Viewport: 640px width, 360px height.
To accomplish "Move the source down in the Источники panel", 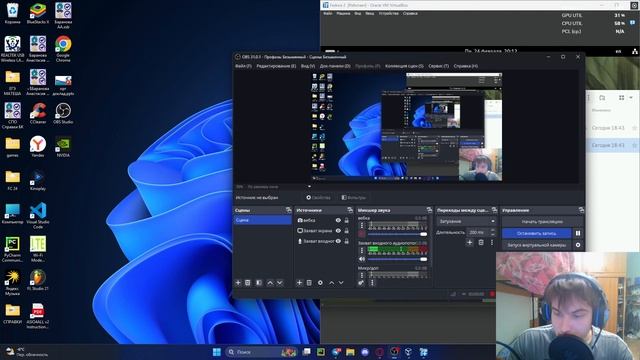I will [341, 282].
